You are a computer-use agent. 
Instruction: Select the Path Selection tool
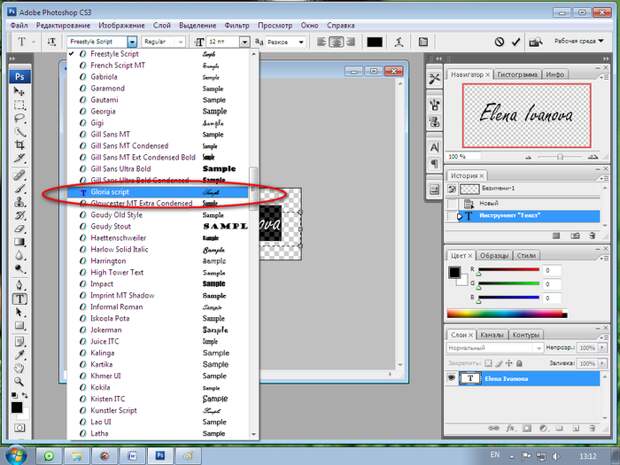coord(19,312)
